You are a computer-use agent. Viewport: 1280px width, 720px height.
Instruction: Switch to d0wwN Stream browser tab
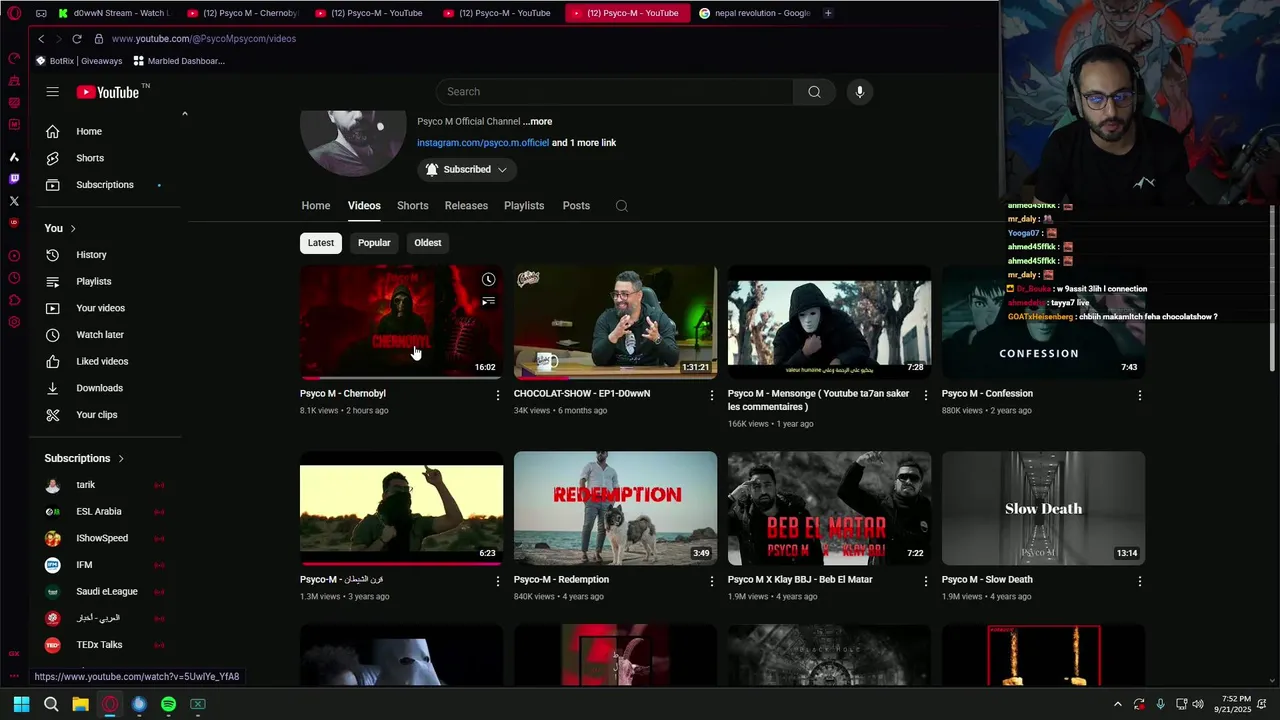click(114, 13)
